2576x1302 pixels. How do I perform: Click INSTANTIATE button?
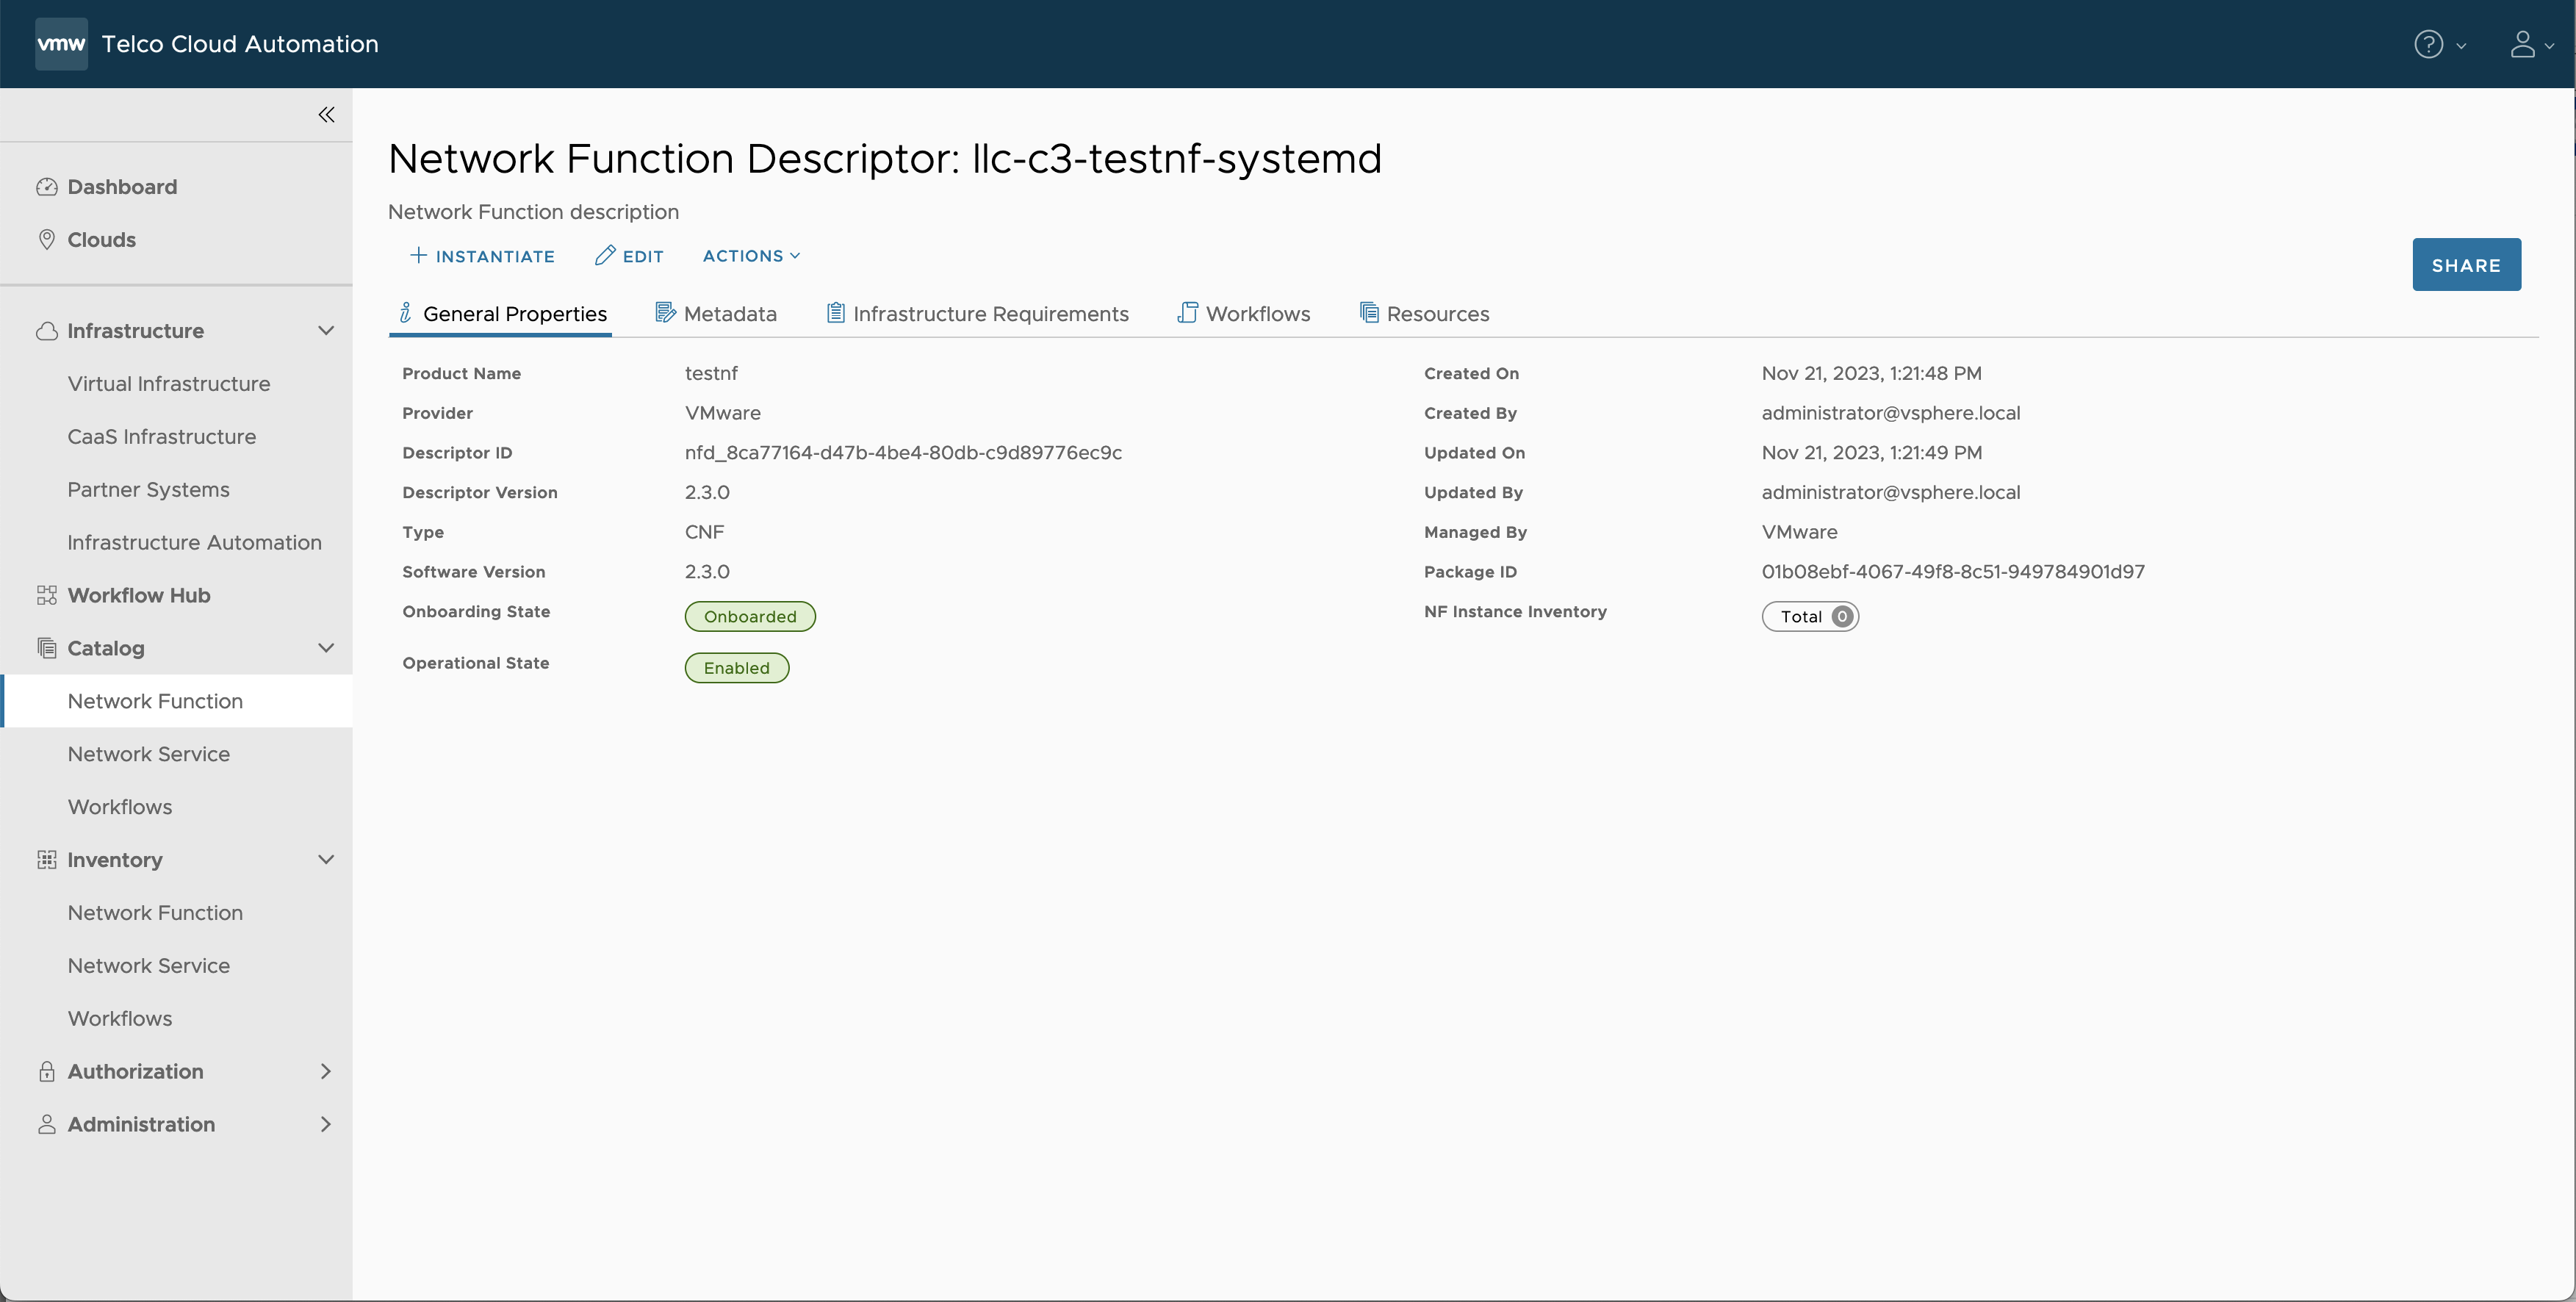tap(481, 257)
